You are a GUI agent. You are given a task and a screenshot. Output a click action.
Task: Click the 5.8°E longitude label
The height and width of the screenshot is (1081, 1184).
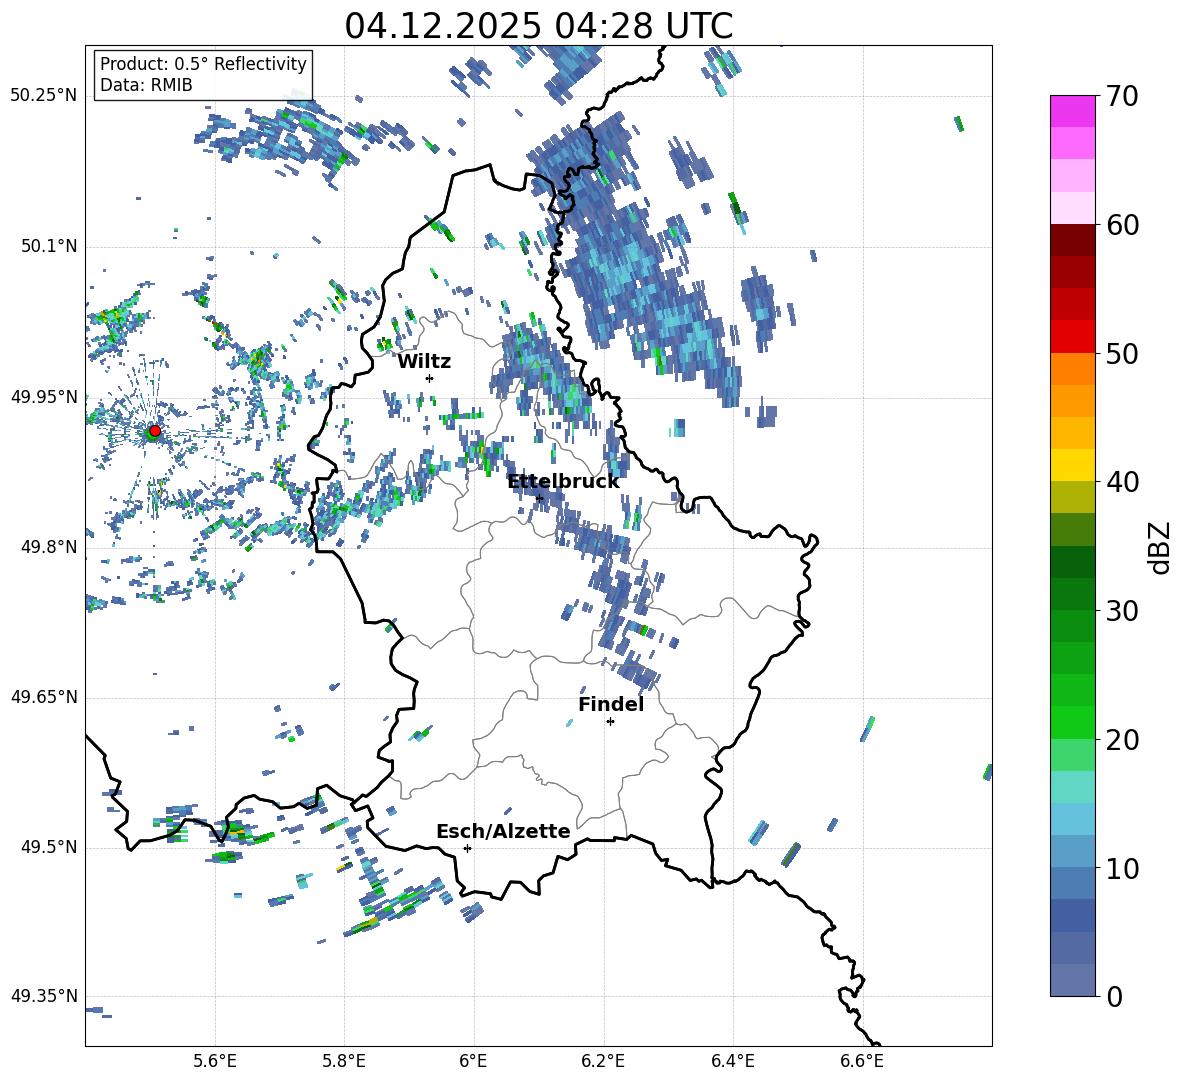(x=344, y=1061)
